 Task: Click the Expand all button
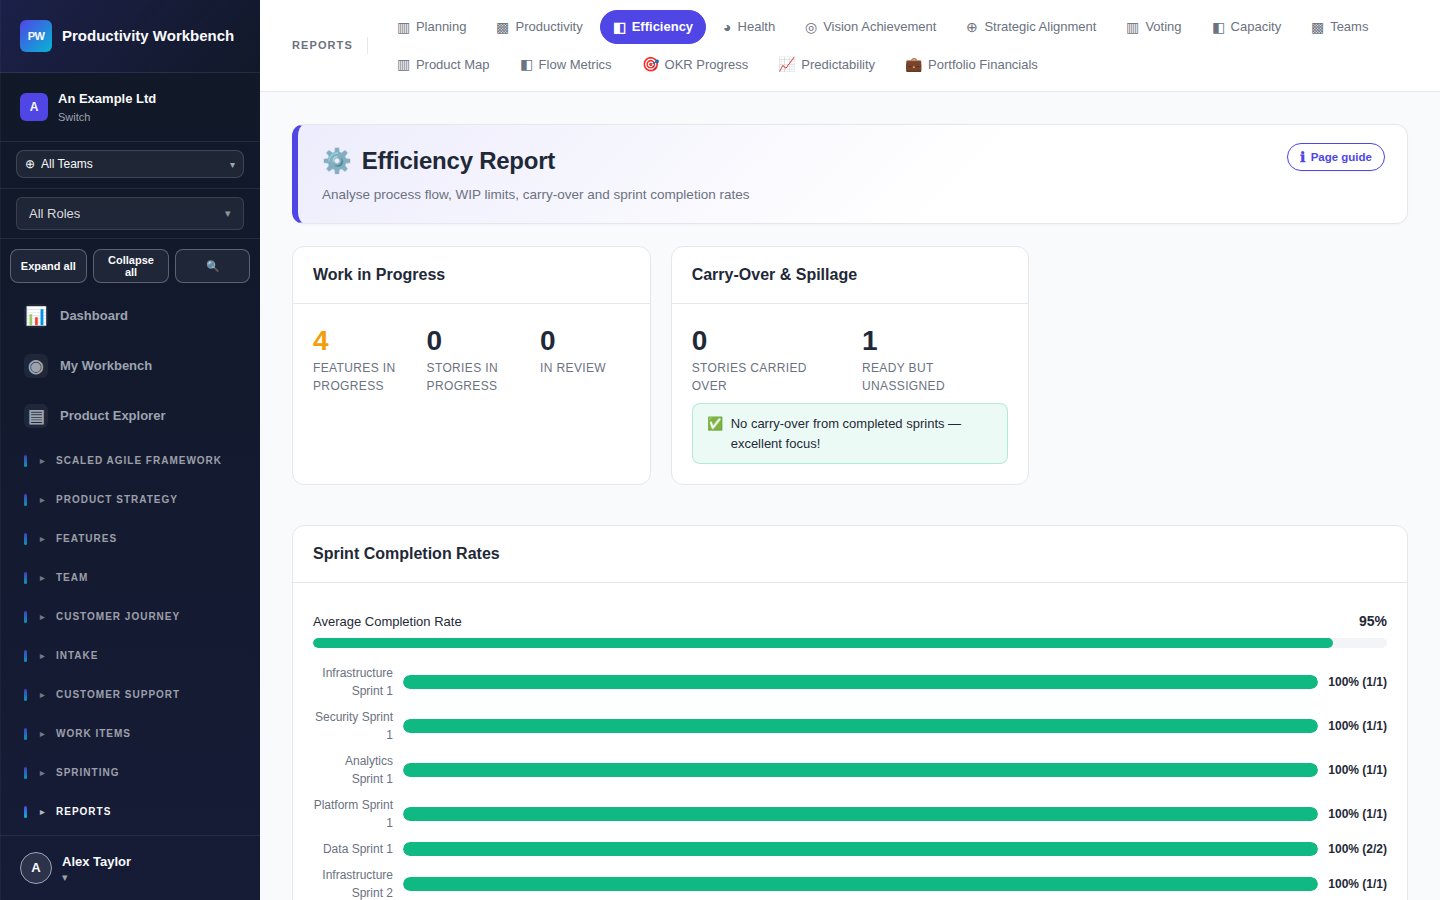point(48,266)
